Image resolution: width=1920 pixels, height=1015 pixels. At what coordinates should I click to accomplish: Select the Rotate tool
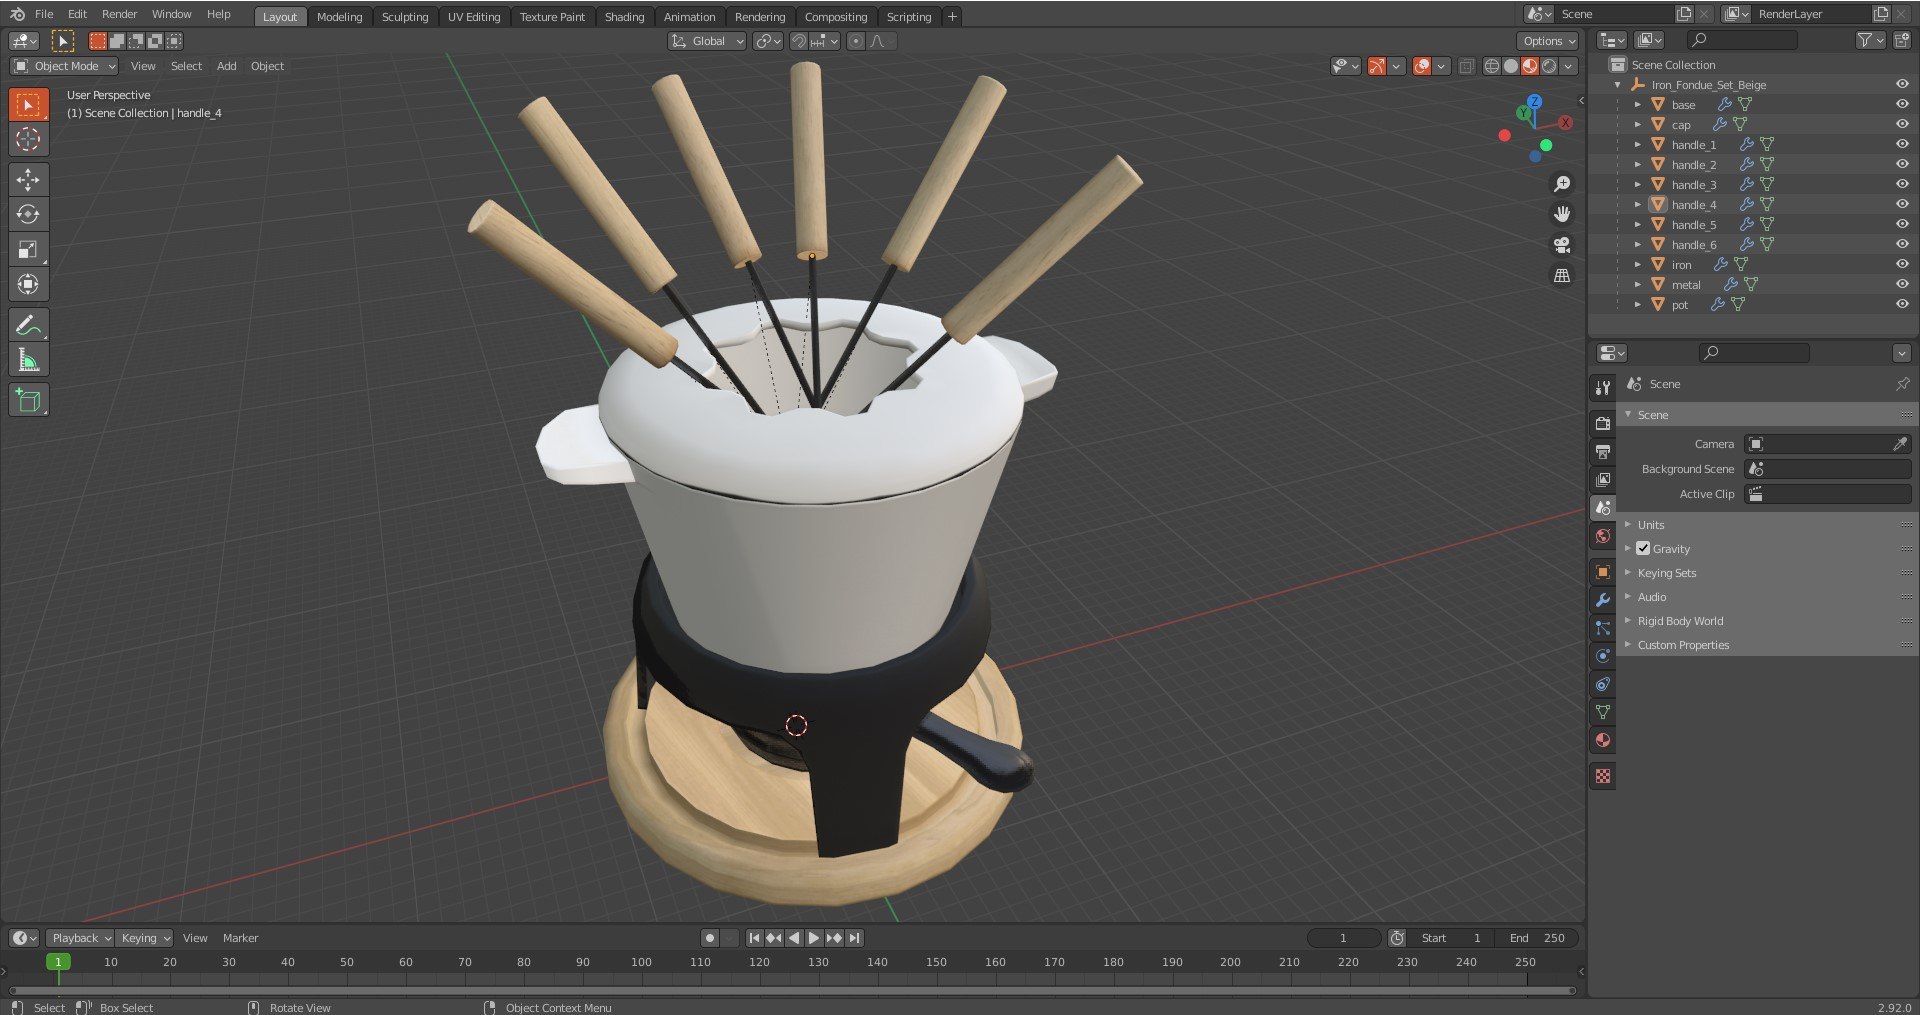click(x=28, y=215)
